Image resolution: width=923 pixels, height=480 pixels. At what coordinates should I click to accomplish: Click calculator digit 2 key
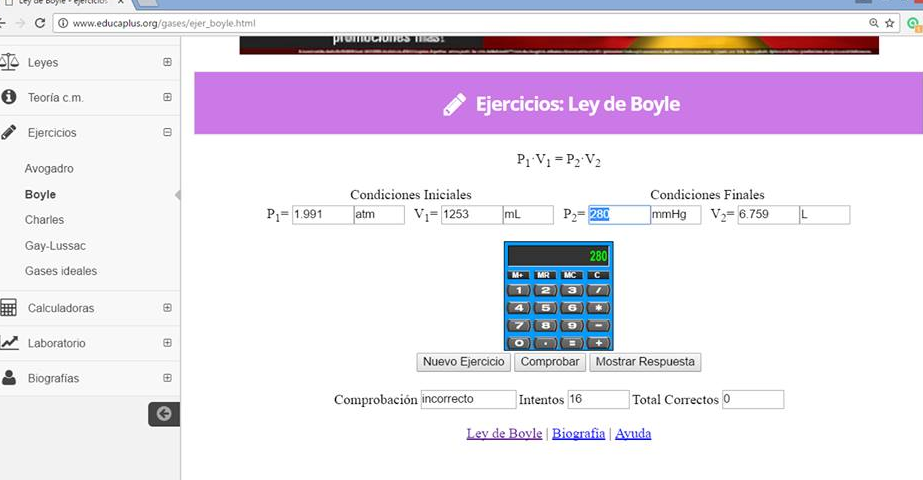tap(545, 290)
